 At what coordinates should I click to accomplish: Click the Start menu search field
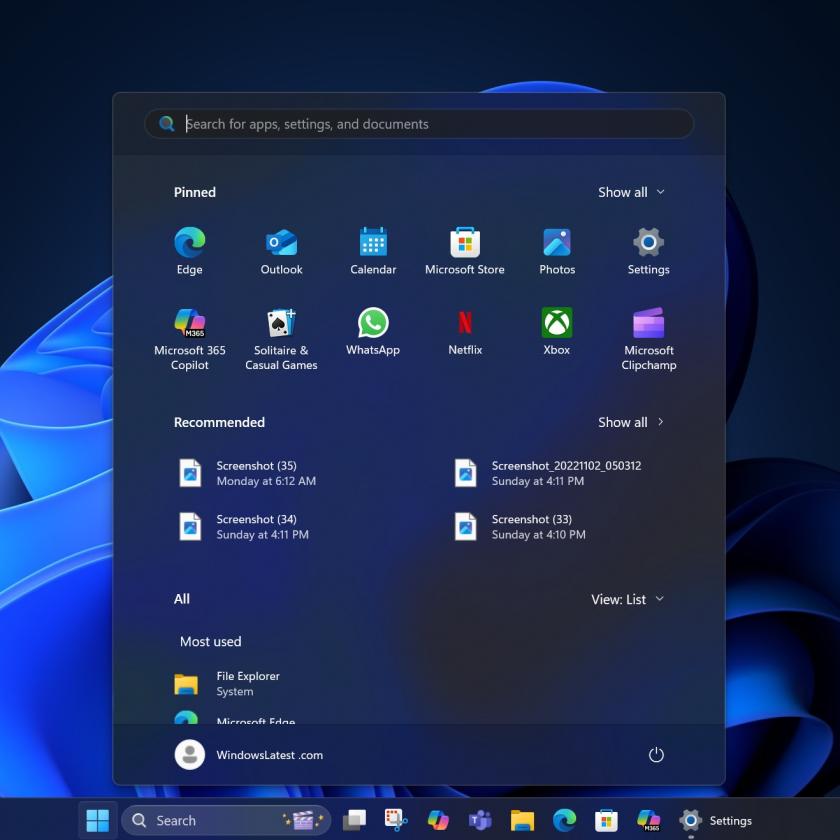[x=420, y=124]
